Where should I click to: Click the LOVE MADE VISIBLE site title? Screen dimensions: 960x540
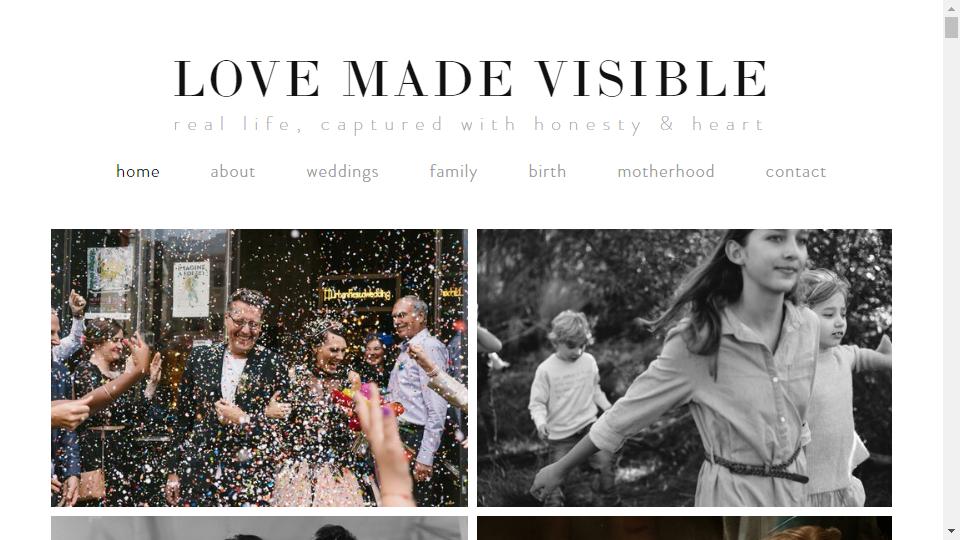[470, 79]
